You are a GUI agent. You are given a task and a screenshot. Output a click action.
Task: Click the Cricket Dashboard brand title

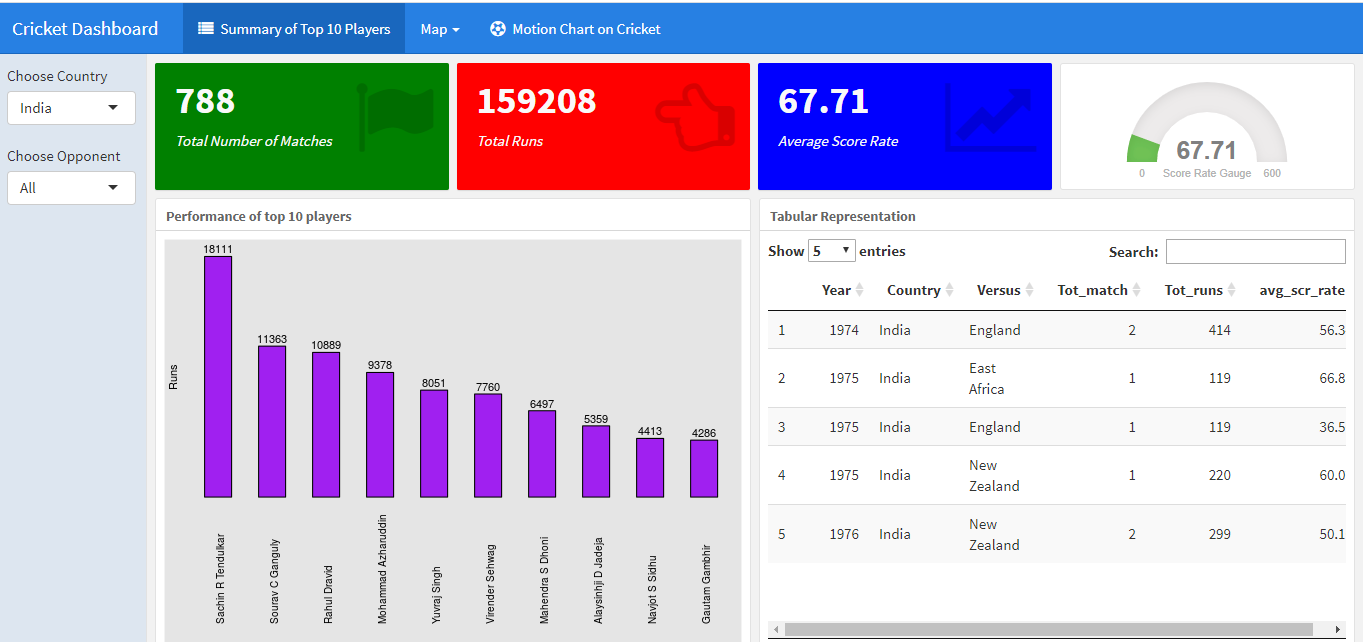point(85,29)
